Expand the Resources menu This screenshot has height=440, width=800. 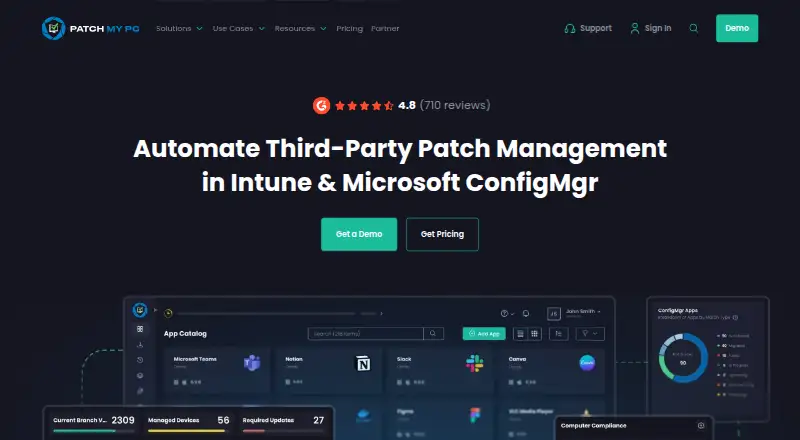click(300, 29)
